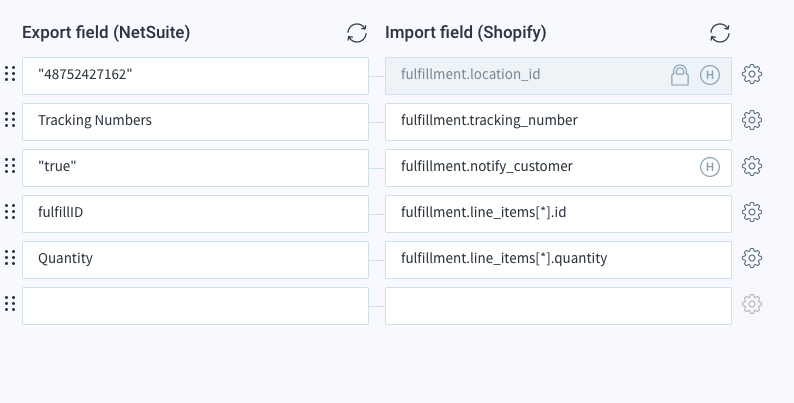The image size is (794, 403).
Task: Click hard-coded H badge in fulfillment.notify_customer field
Action: tap(709, 167)
